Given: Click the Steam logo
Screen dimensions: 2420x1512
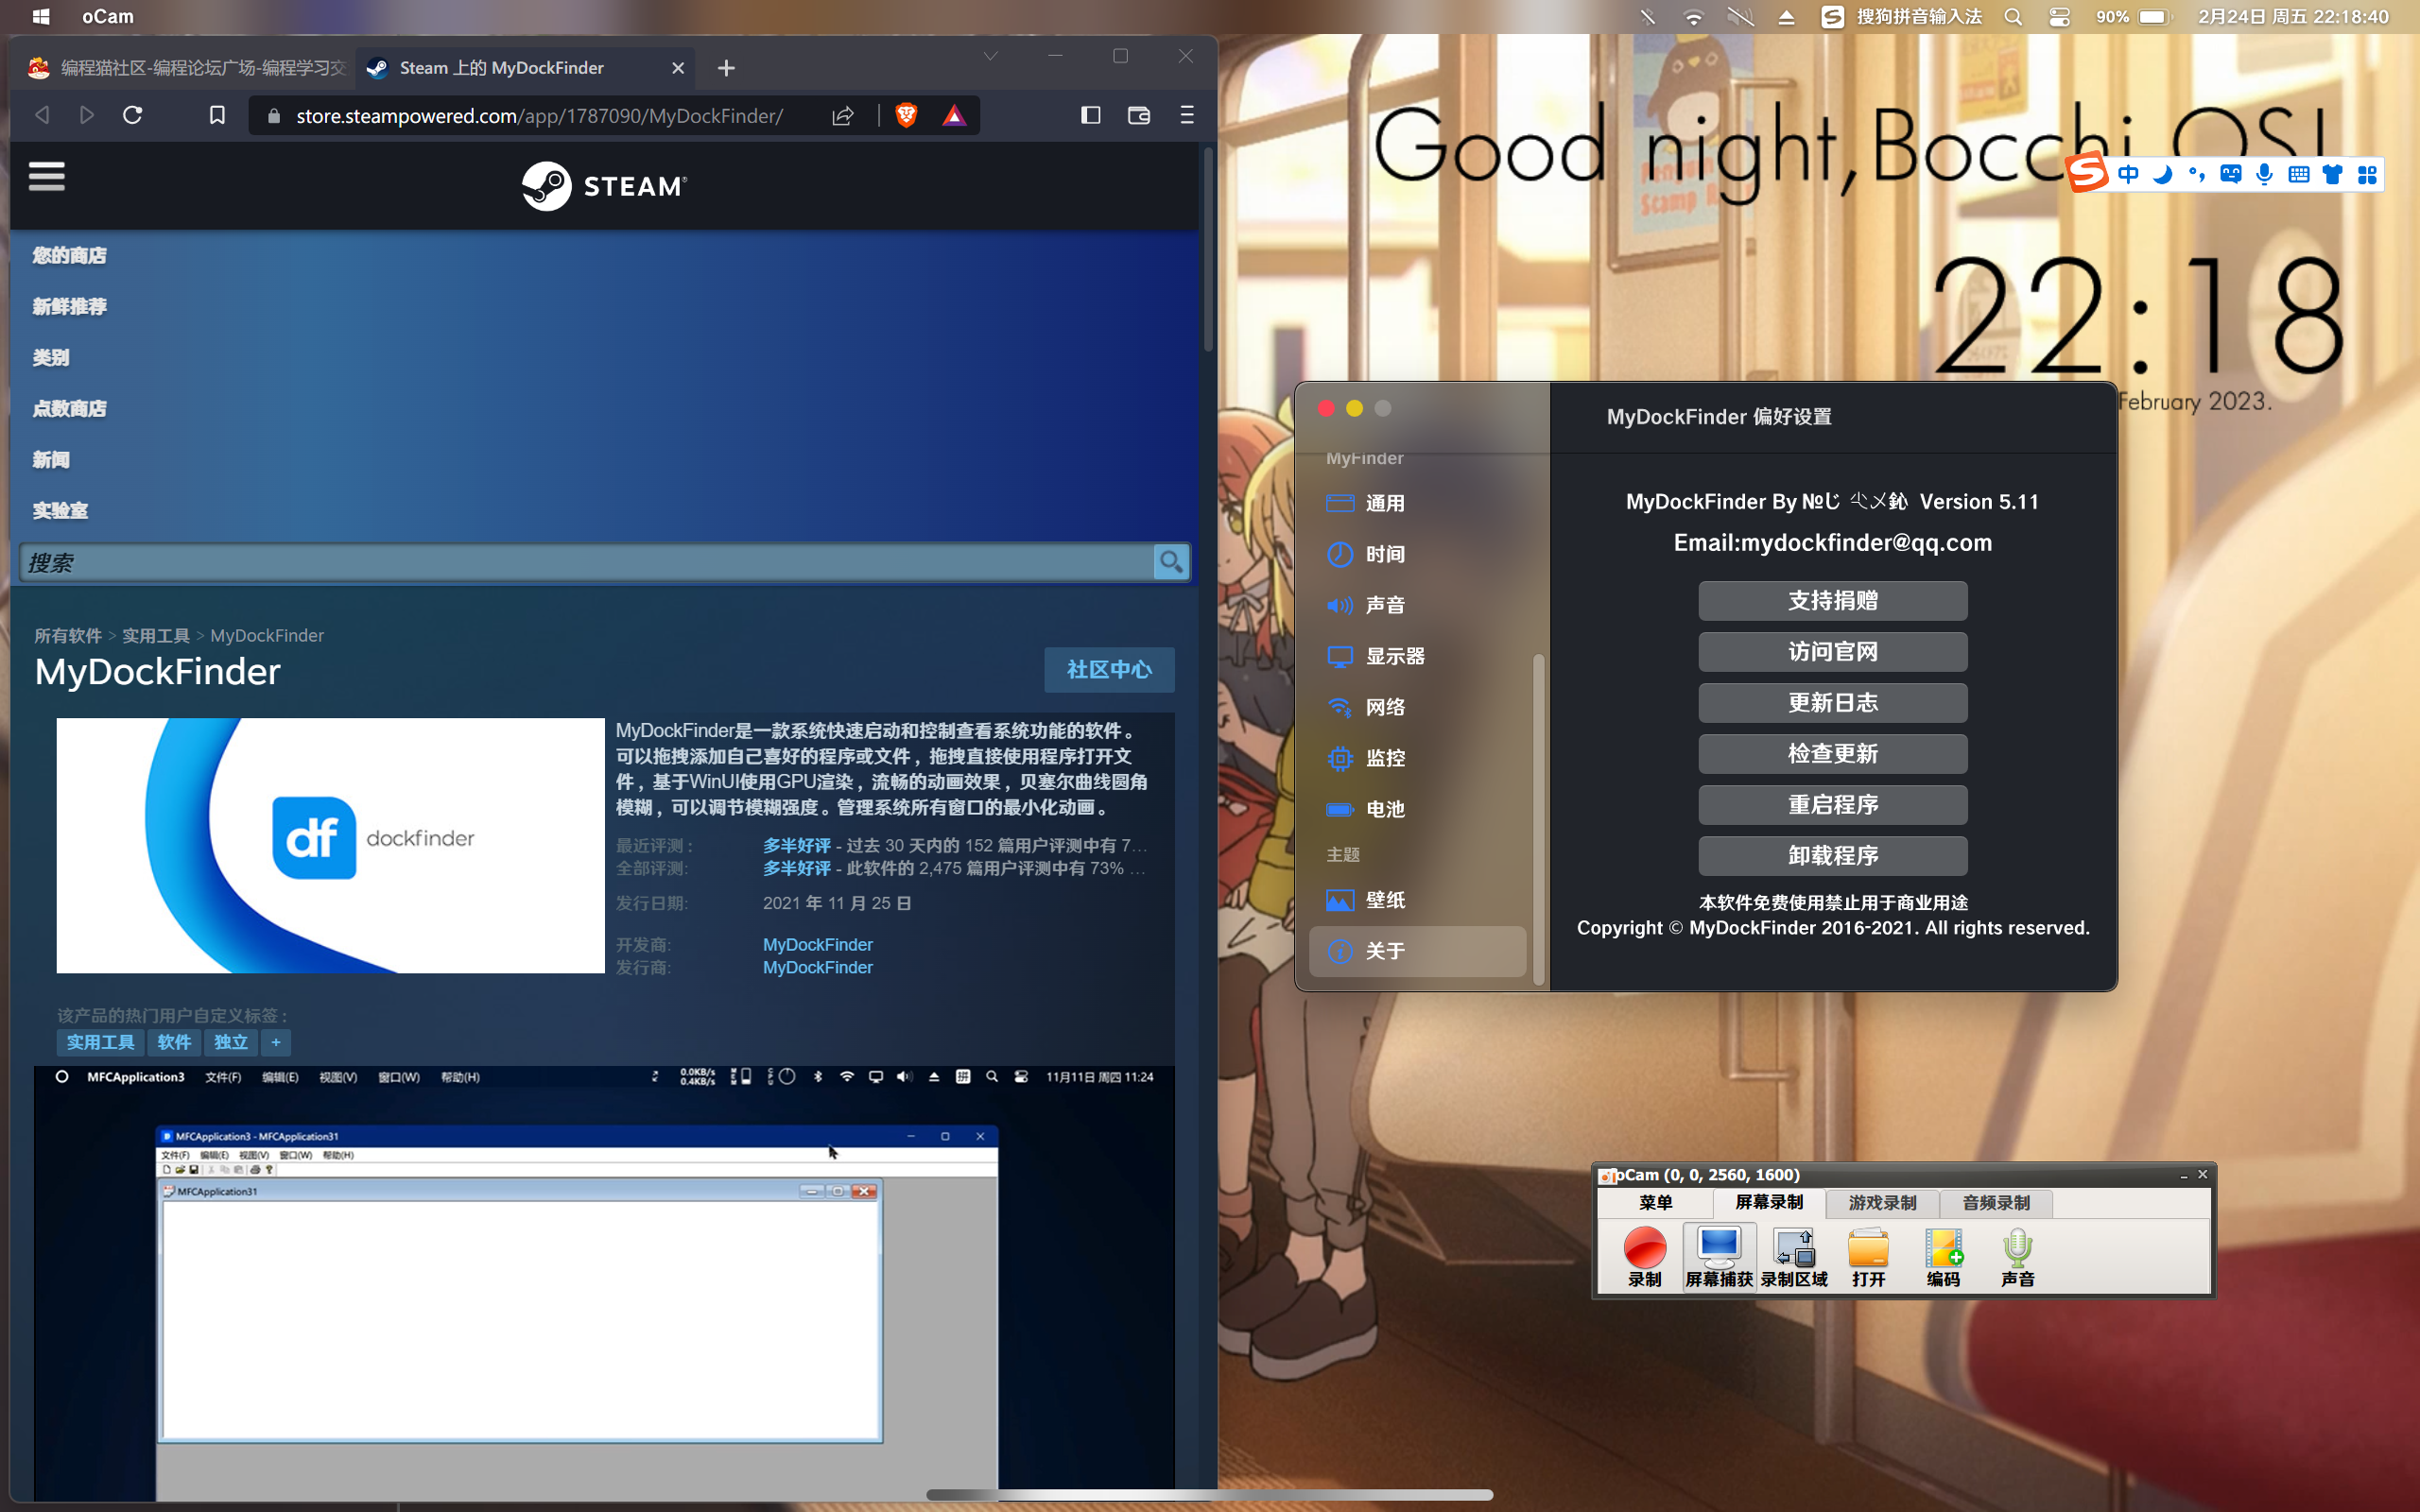Looking at the screenshot, I should pos(604,186).
